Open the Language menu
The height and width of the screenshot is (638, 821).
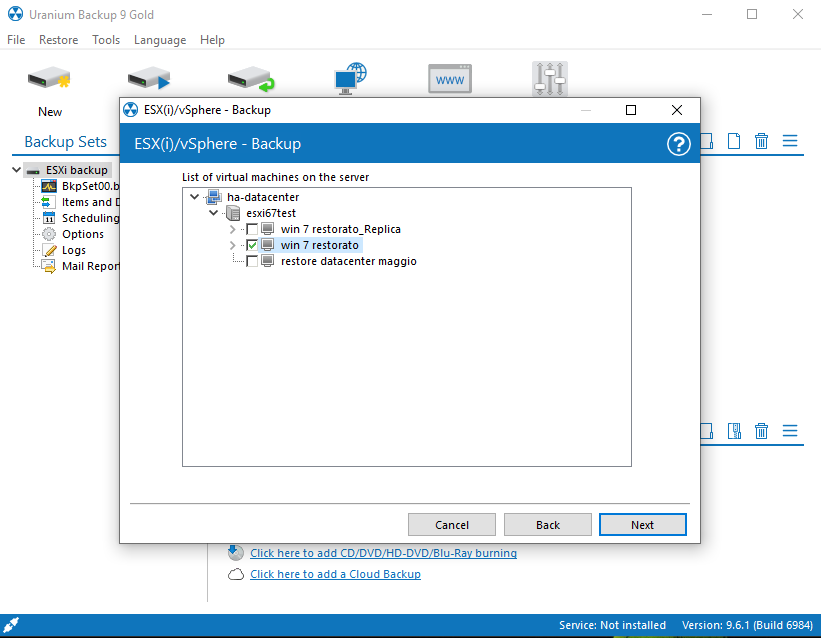(160, 40)
